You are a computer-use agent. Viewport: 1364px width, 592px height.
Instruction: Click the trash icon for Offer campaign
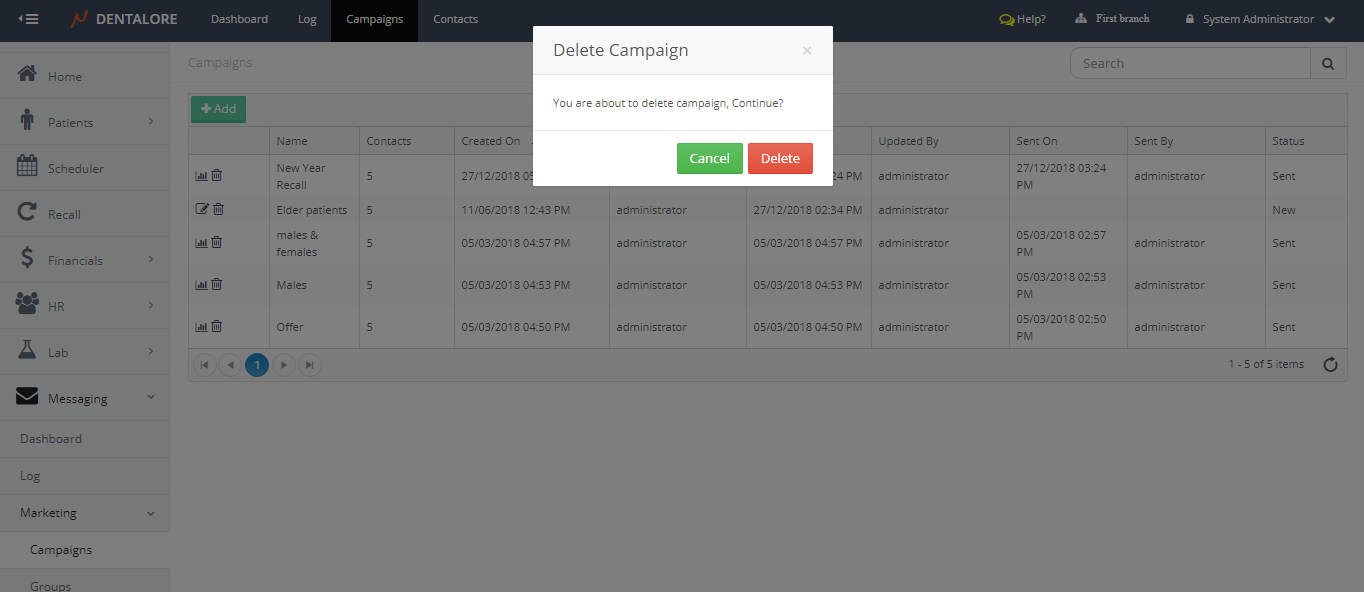[217, 327]
